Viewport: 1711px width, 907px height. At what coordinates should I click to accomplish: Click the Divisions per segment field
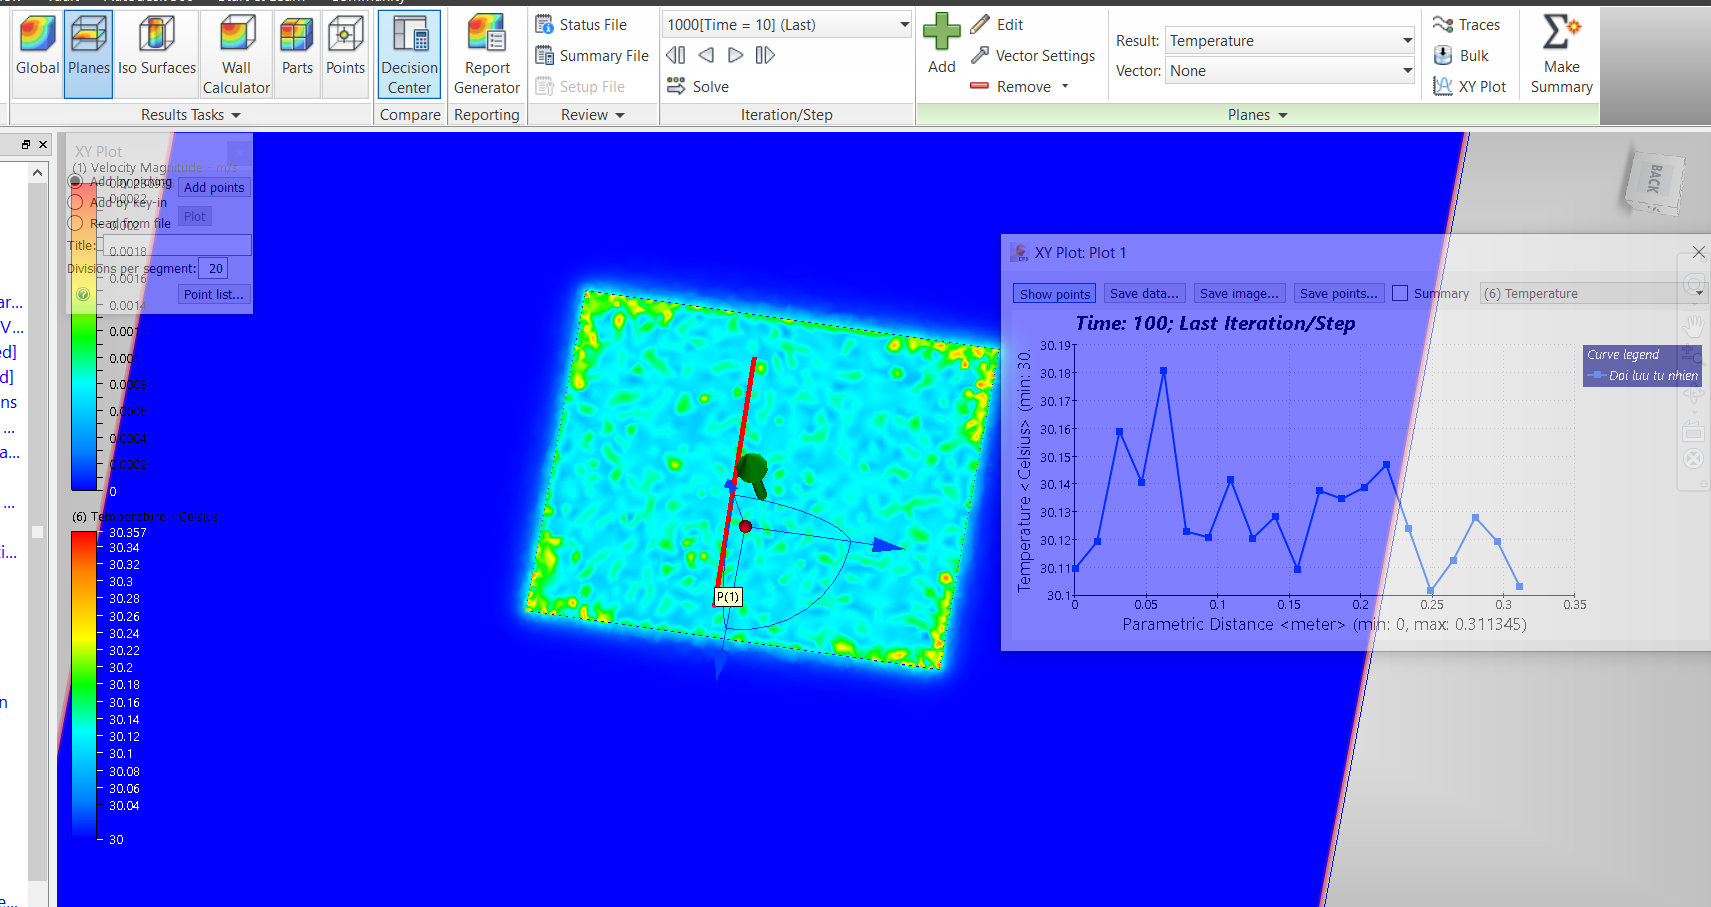[214, 268]
